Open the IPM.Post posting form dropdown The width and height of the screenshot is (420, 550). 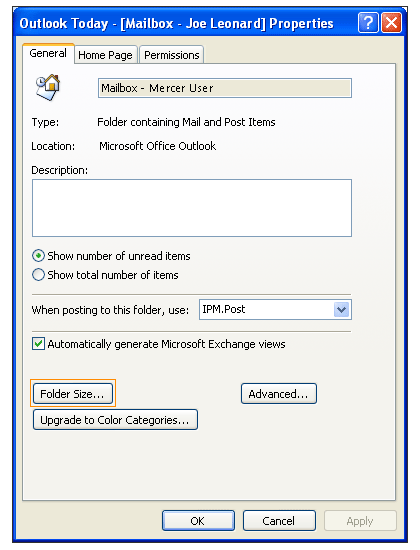341,309
